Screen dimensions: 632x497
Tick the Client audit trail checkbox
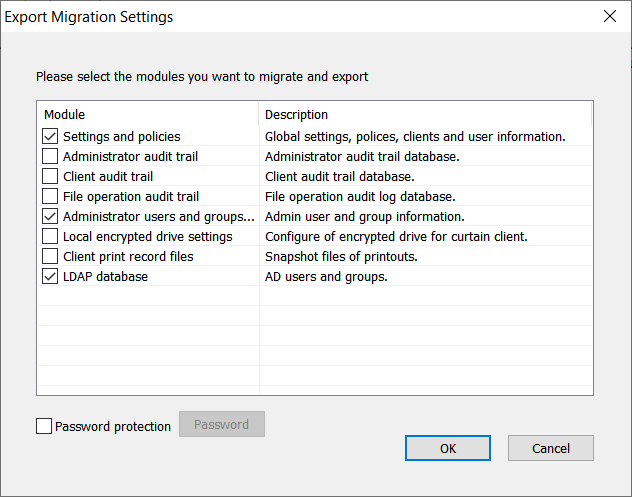50,176
